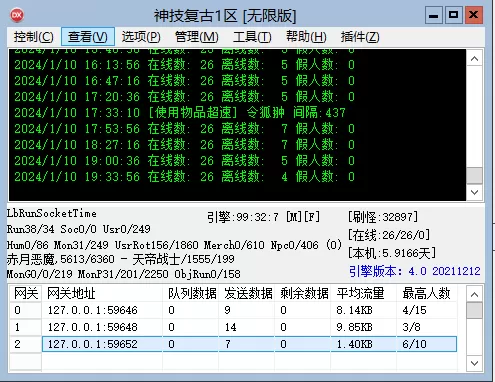Click the [刷怪:32897] status text
This screenshot has width=495, height=382.
(x=383, y=217)
